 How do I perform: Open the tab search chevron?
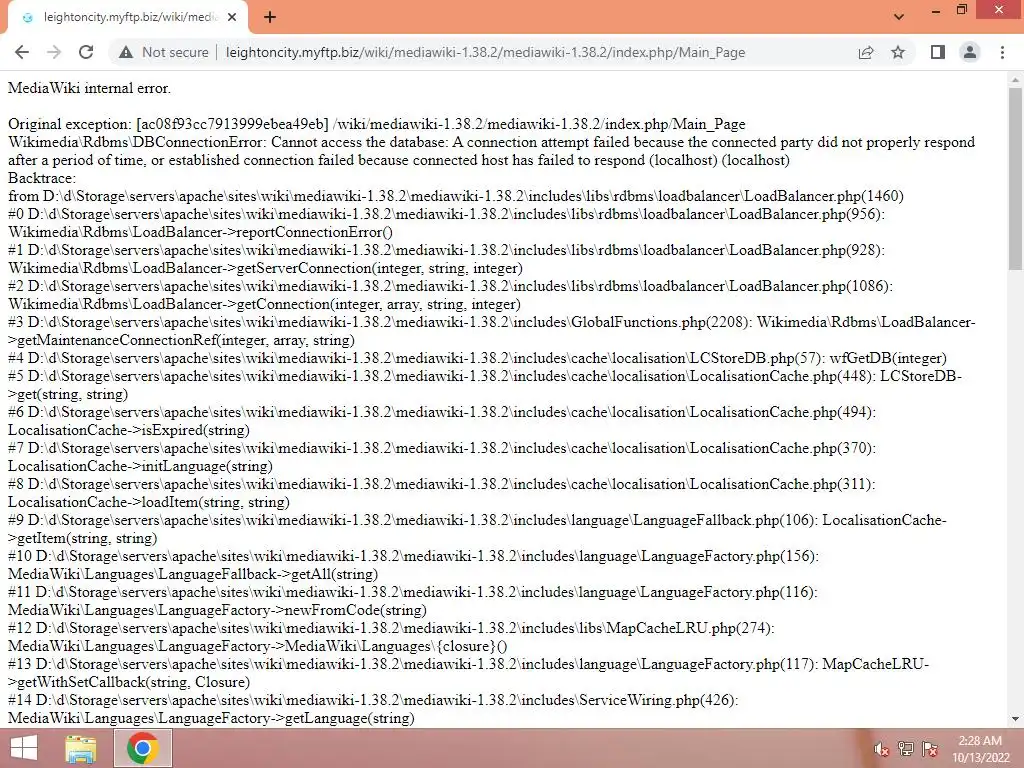tap(899, 17)
